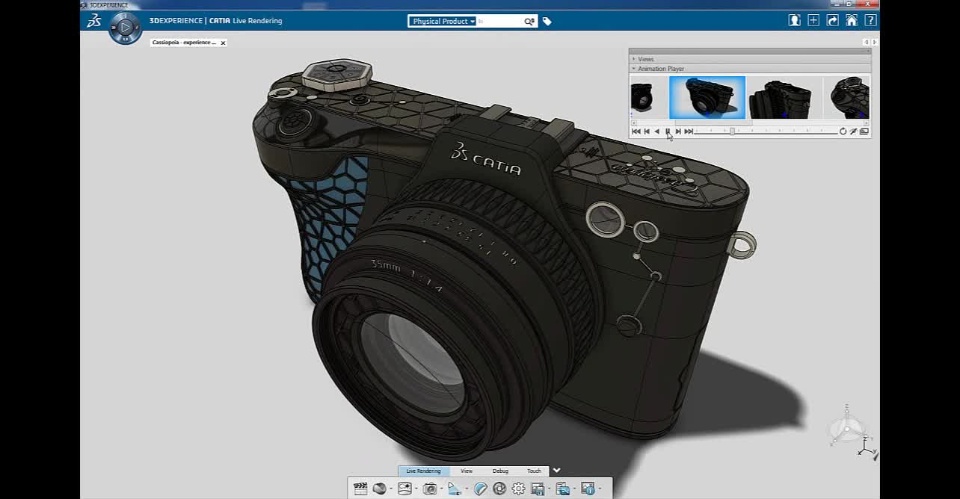Click rightmost Animation Player options icon
This screenshot has height=499, width=960.
coord(864,131)
